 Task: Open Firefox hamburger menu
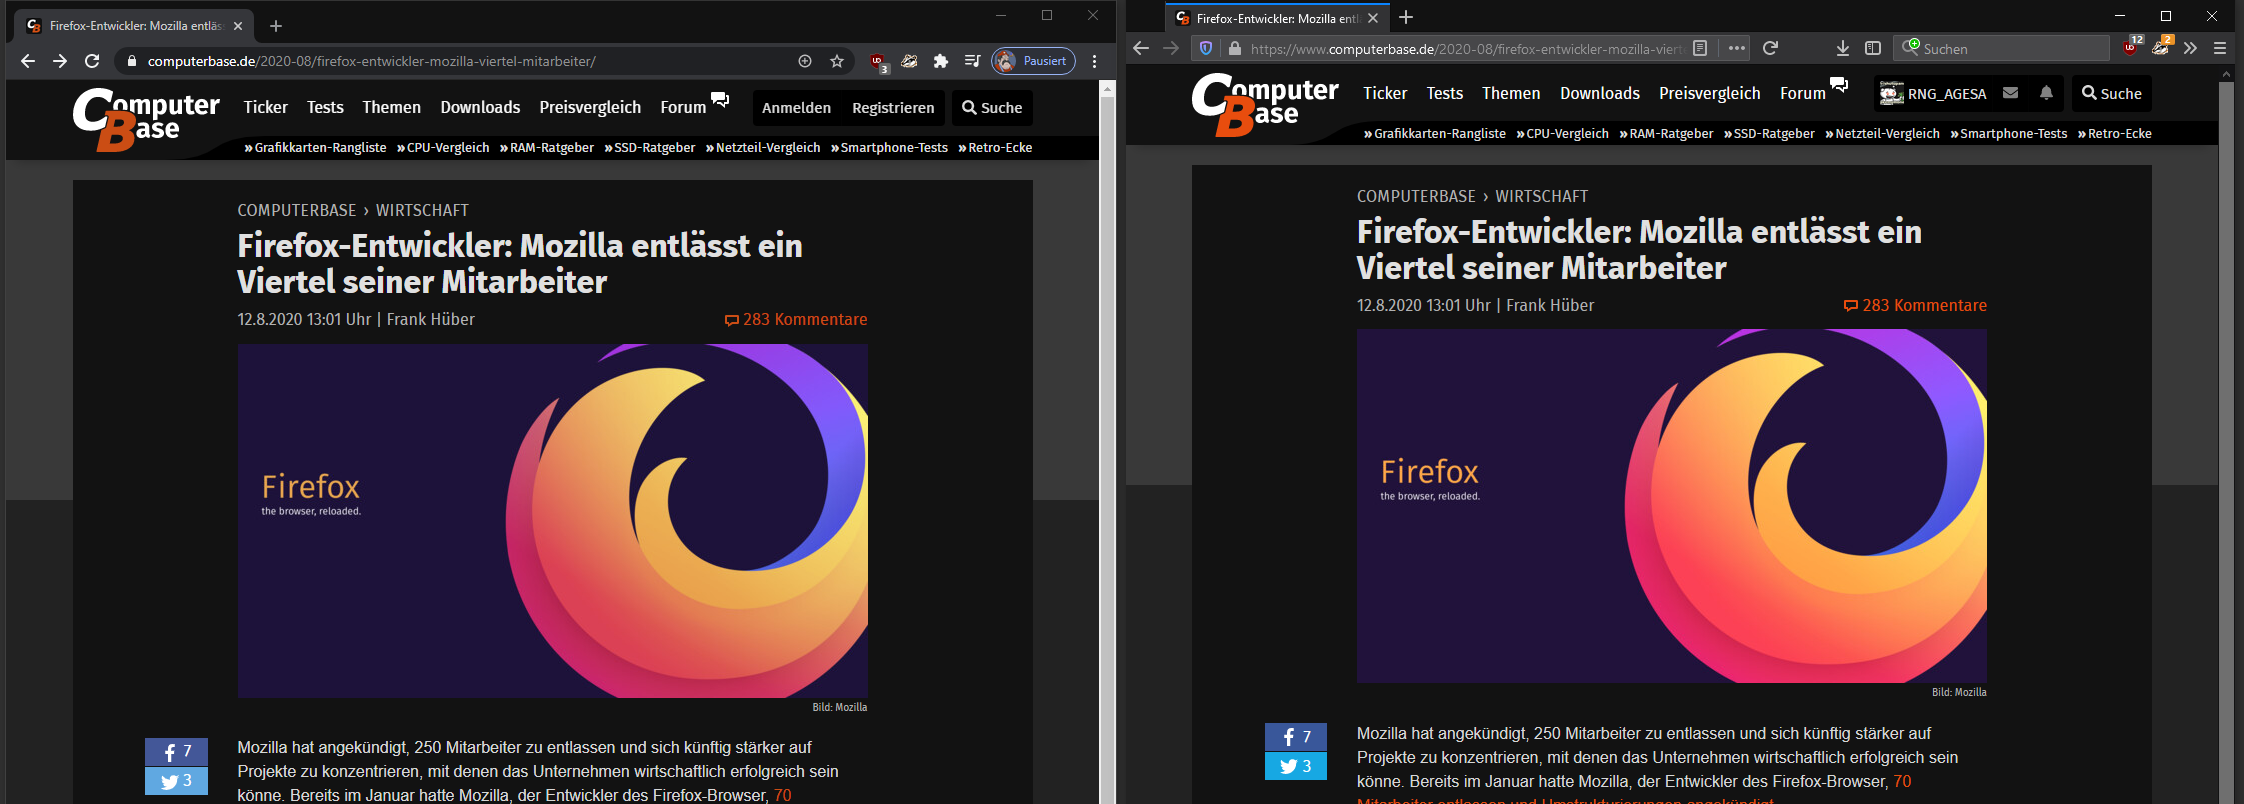(2220, 48)
